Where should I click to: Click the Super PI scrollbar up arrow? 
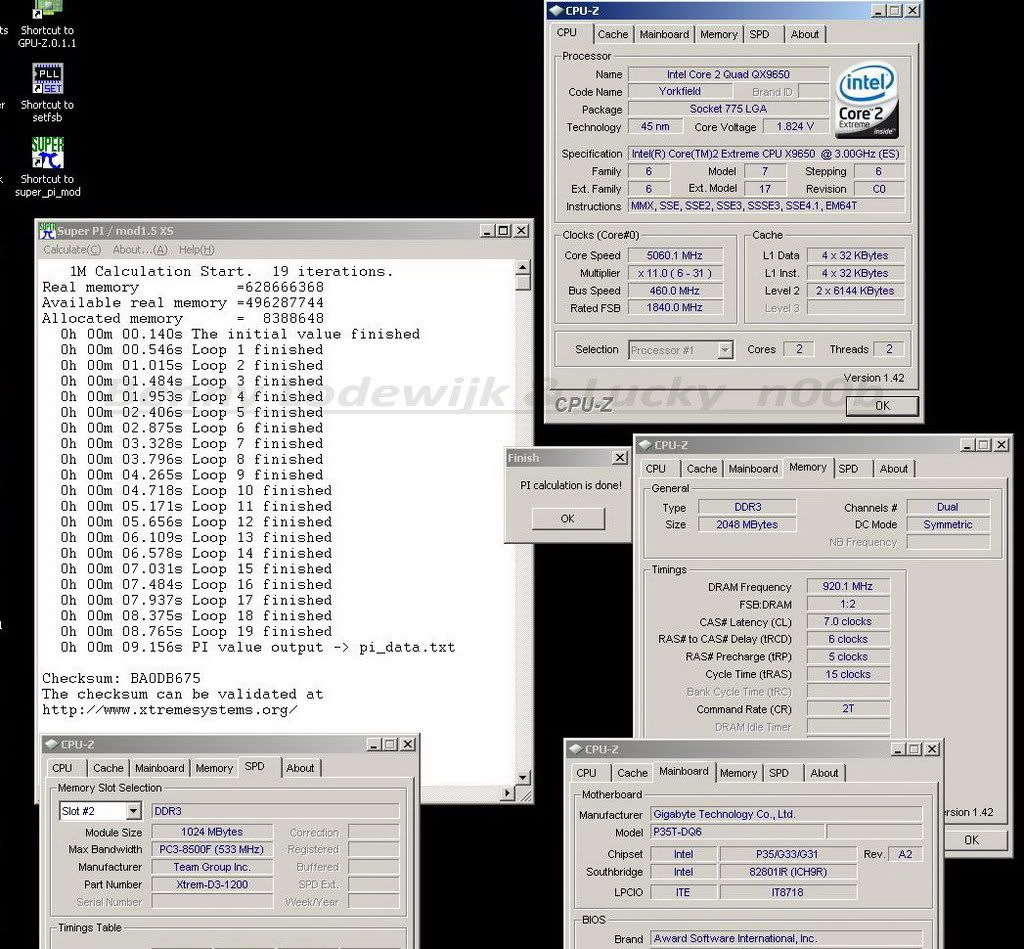522,267
